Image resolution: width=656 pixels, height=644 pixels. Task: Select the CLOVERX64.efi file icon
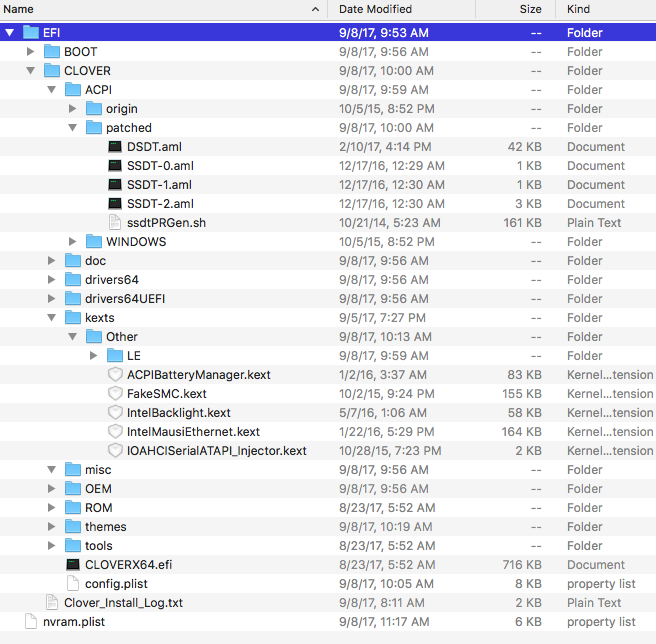point(73,564)
